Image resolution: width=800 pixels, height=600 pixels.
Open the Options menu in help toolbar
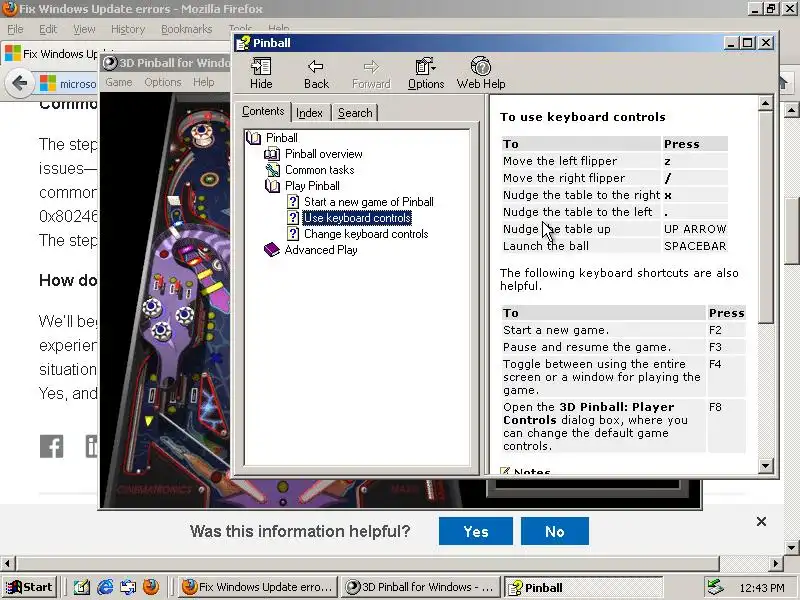[x=426, y=73]
